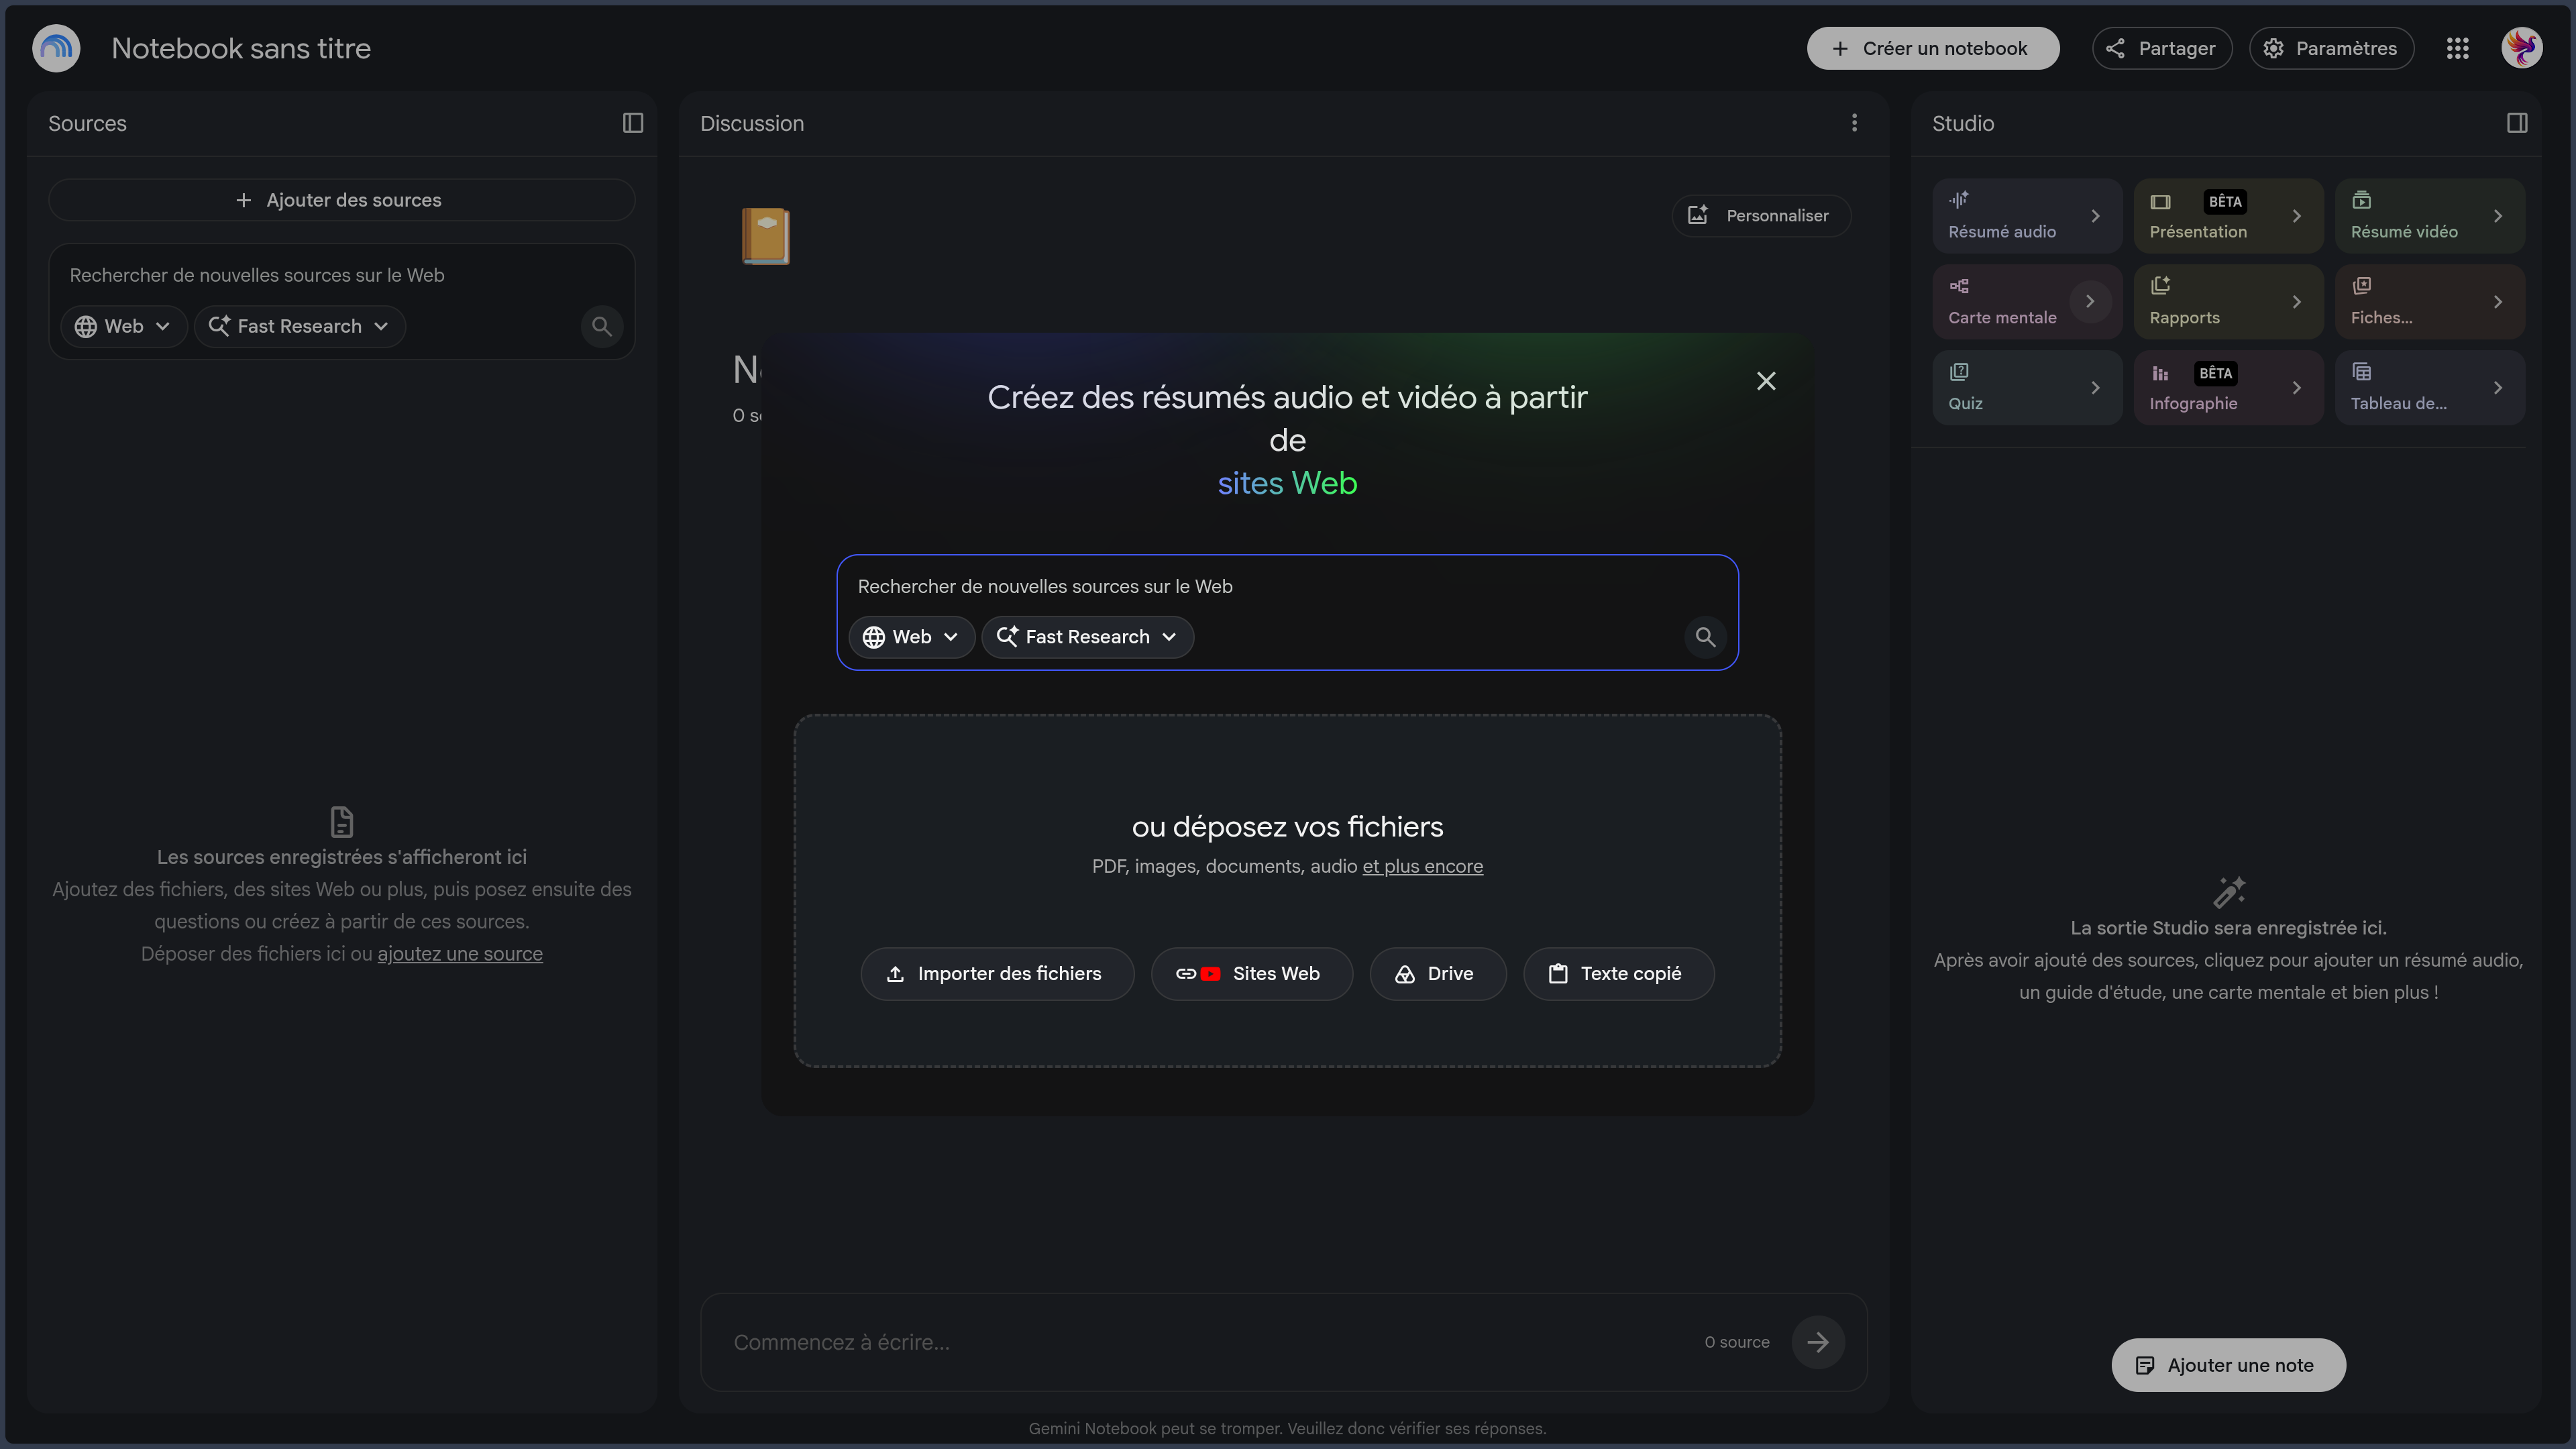Expand Rapports options arrow
Viewport: 2576px width, 1449px height.
point(2296,302)
